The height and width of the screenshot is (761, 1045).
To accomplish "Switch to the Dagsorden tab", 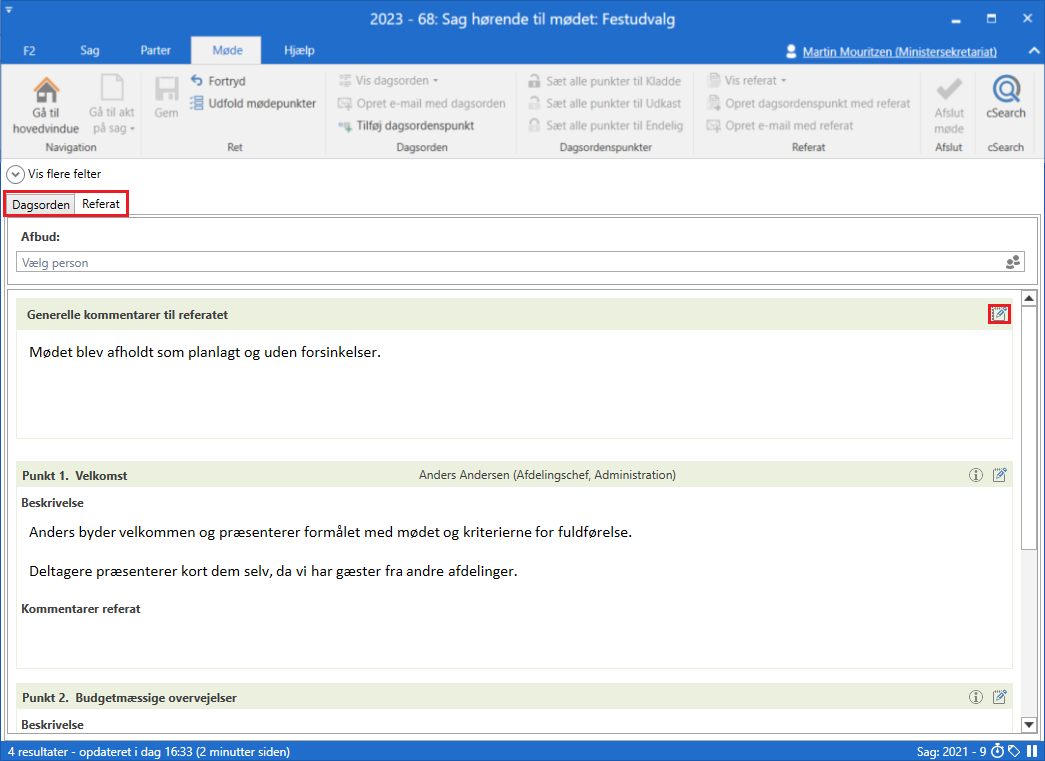I will coord(41,205).
